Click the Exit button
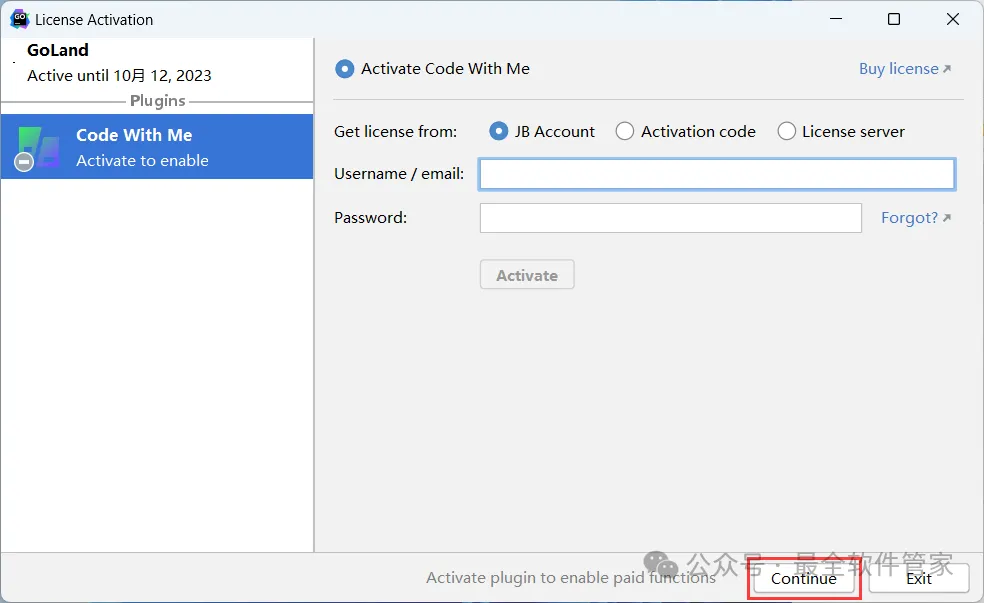The image size is (984, 603). coord(919,579)
